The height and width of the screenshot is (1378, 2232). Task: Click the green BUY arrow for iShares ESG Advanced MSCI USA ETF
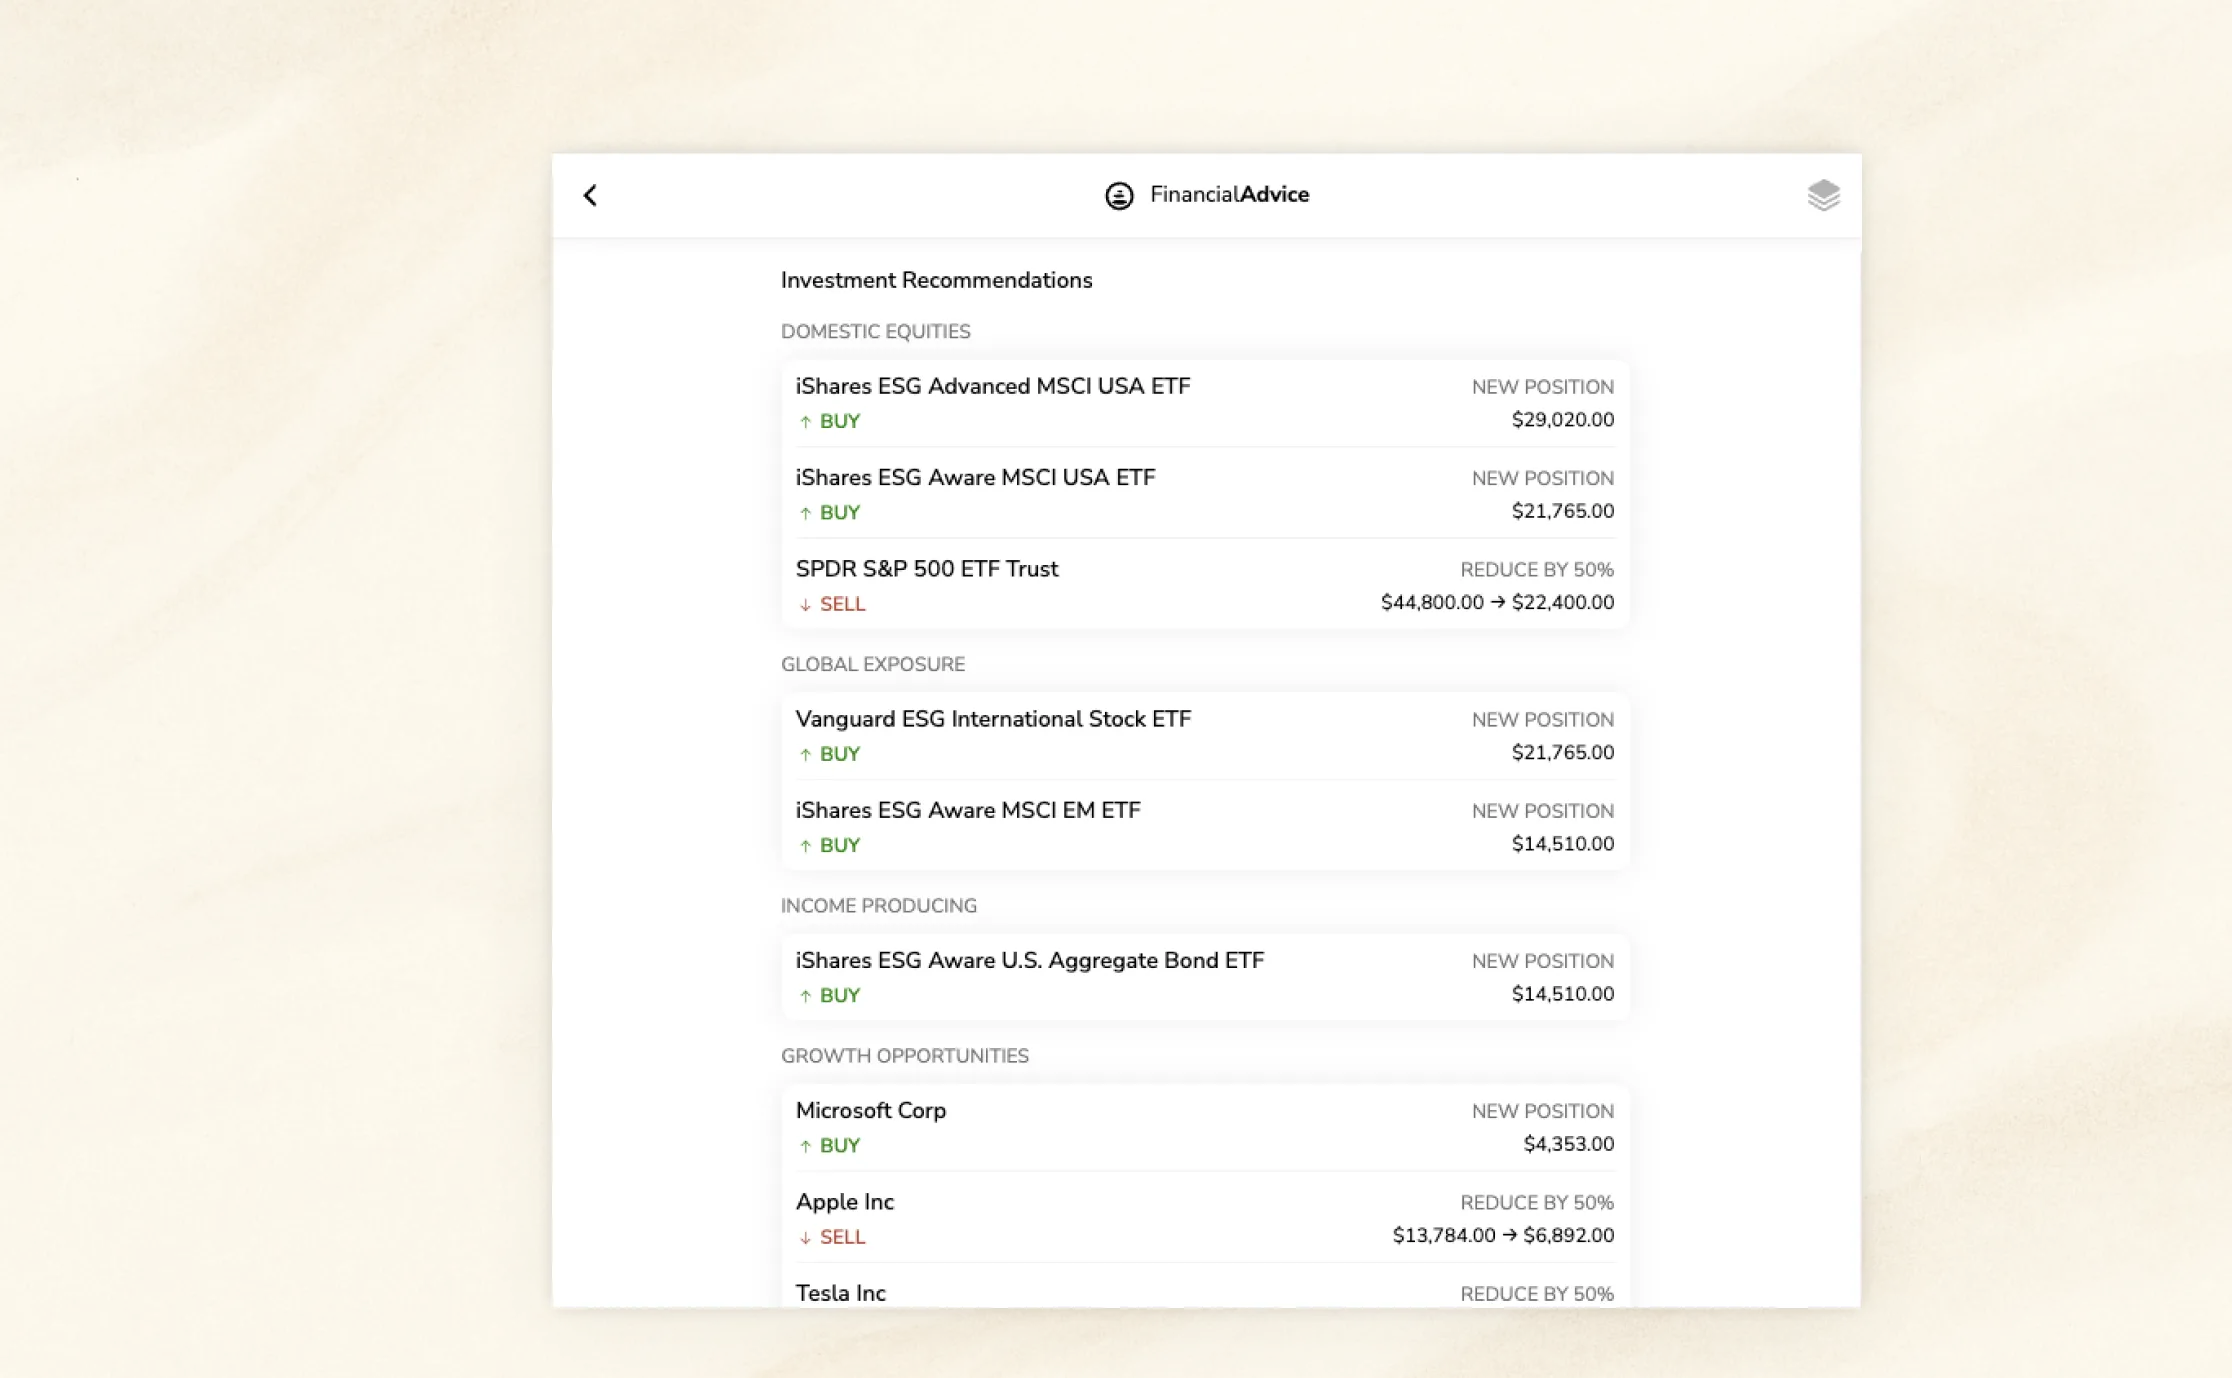pos(804,421)
